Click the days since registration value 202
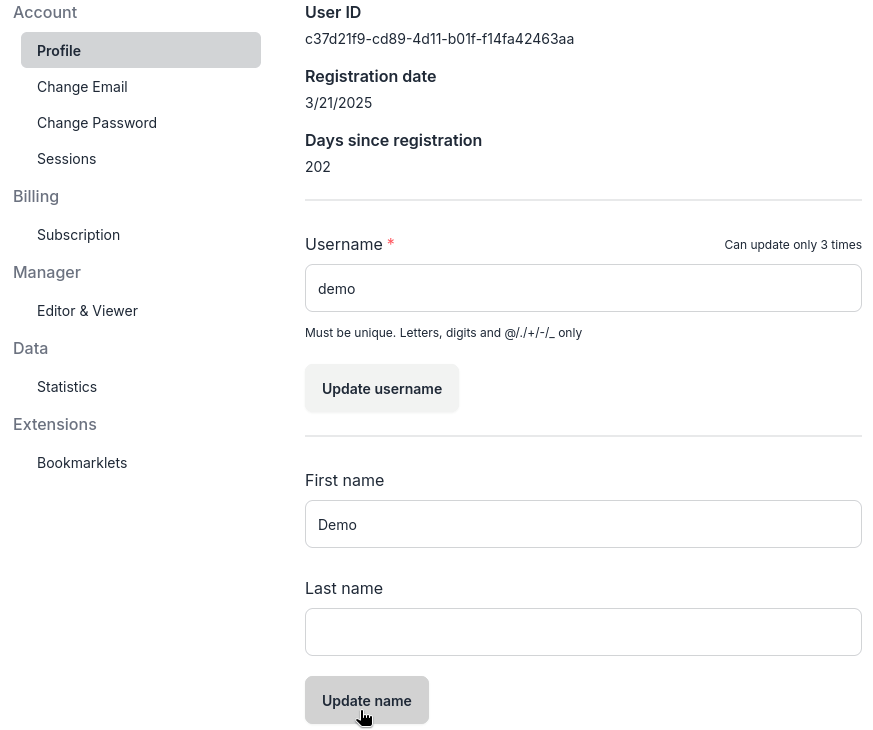Image resolution: width=873 pixels, height=730 pixels. (x=318, y=167)
